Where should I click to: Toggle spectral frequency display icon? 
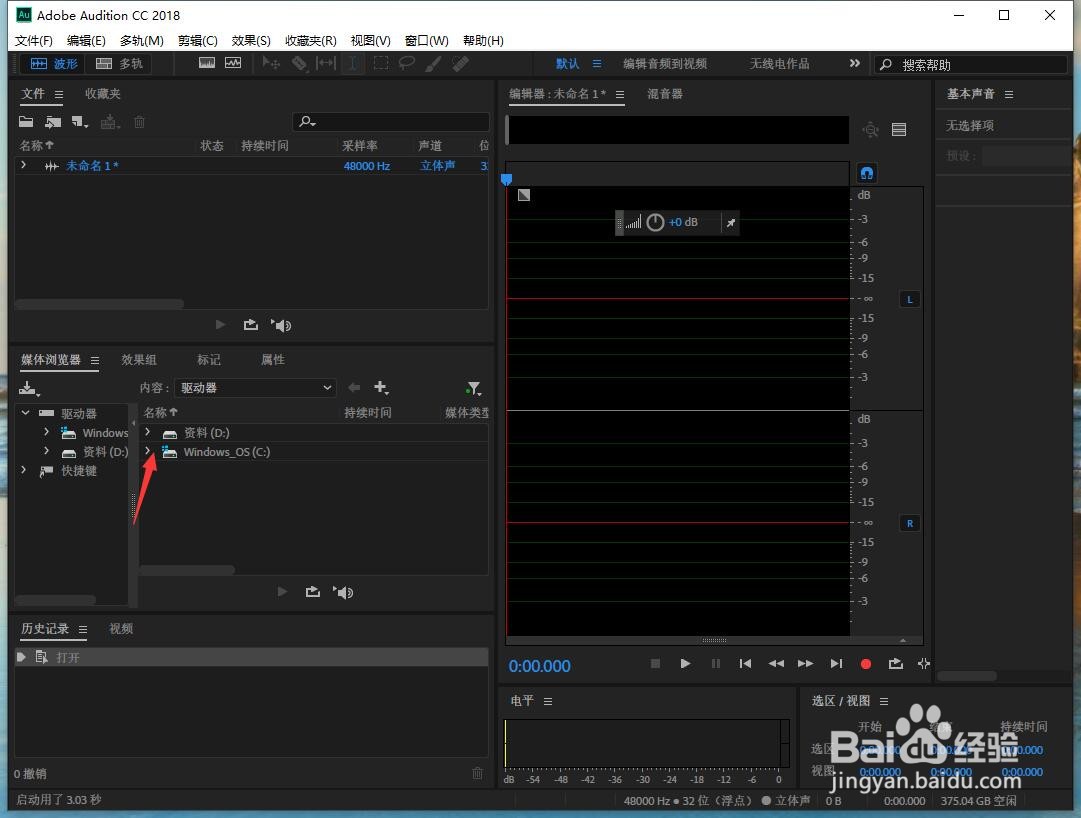[x=207, y=63]
